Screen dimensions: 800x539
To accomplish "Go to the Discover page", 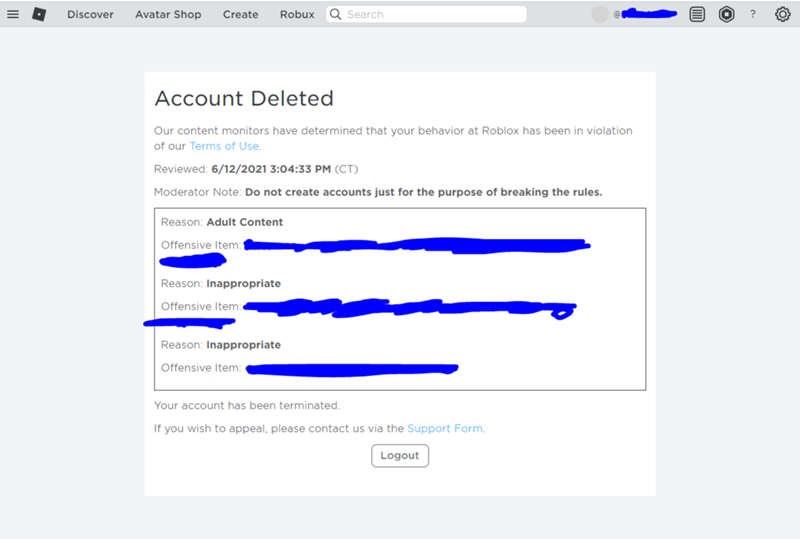I will tap(90, 15).
